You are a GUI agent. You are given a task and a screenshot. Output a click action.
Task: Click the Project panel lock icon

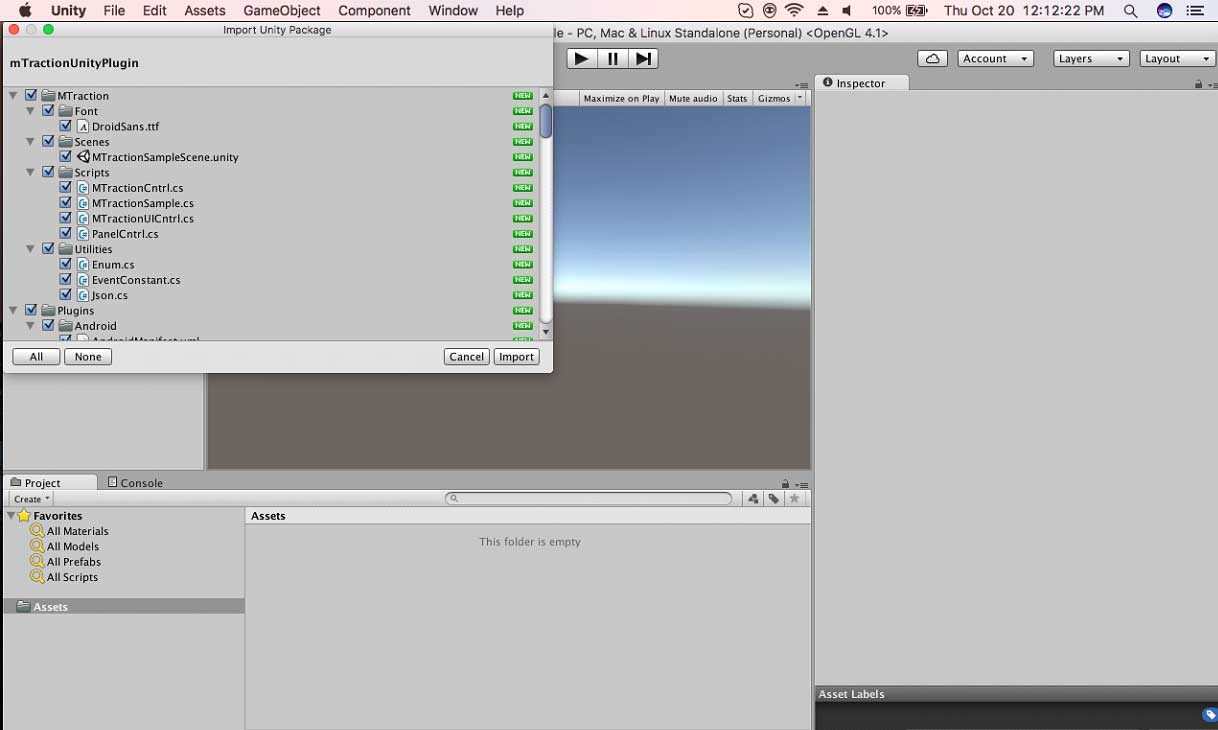[x=785, y=483]
